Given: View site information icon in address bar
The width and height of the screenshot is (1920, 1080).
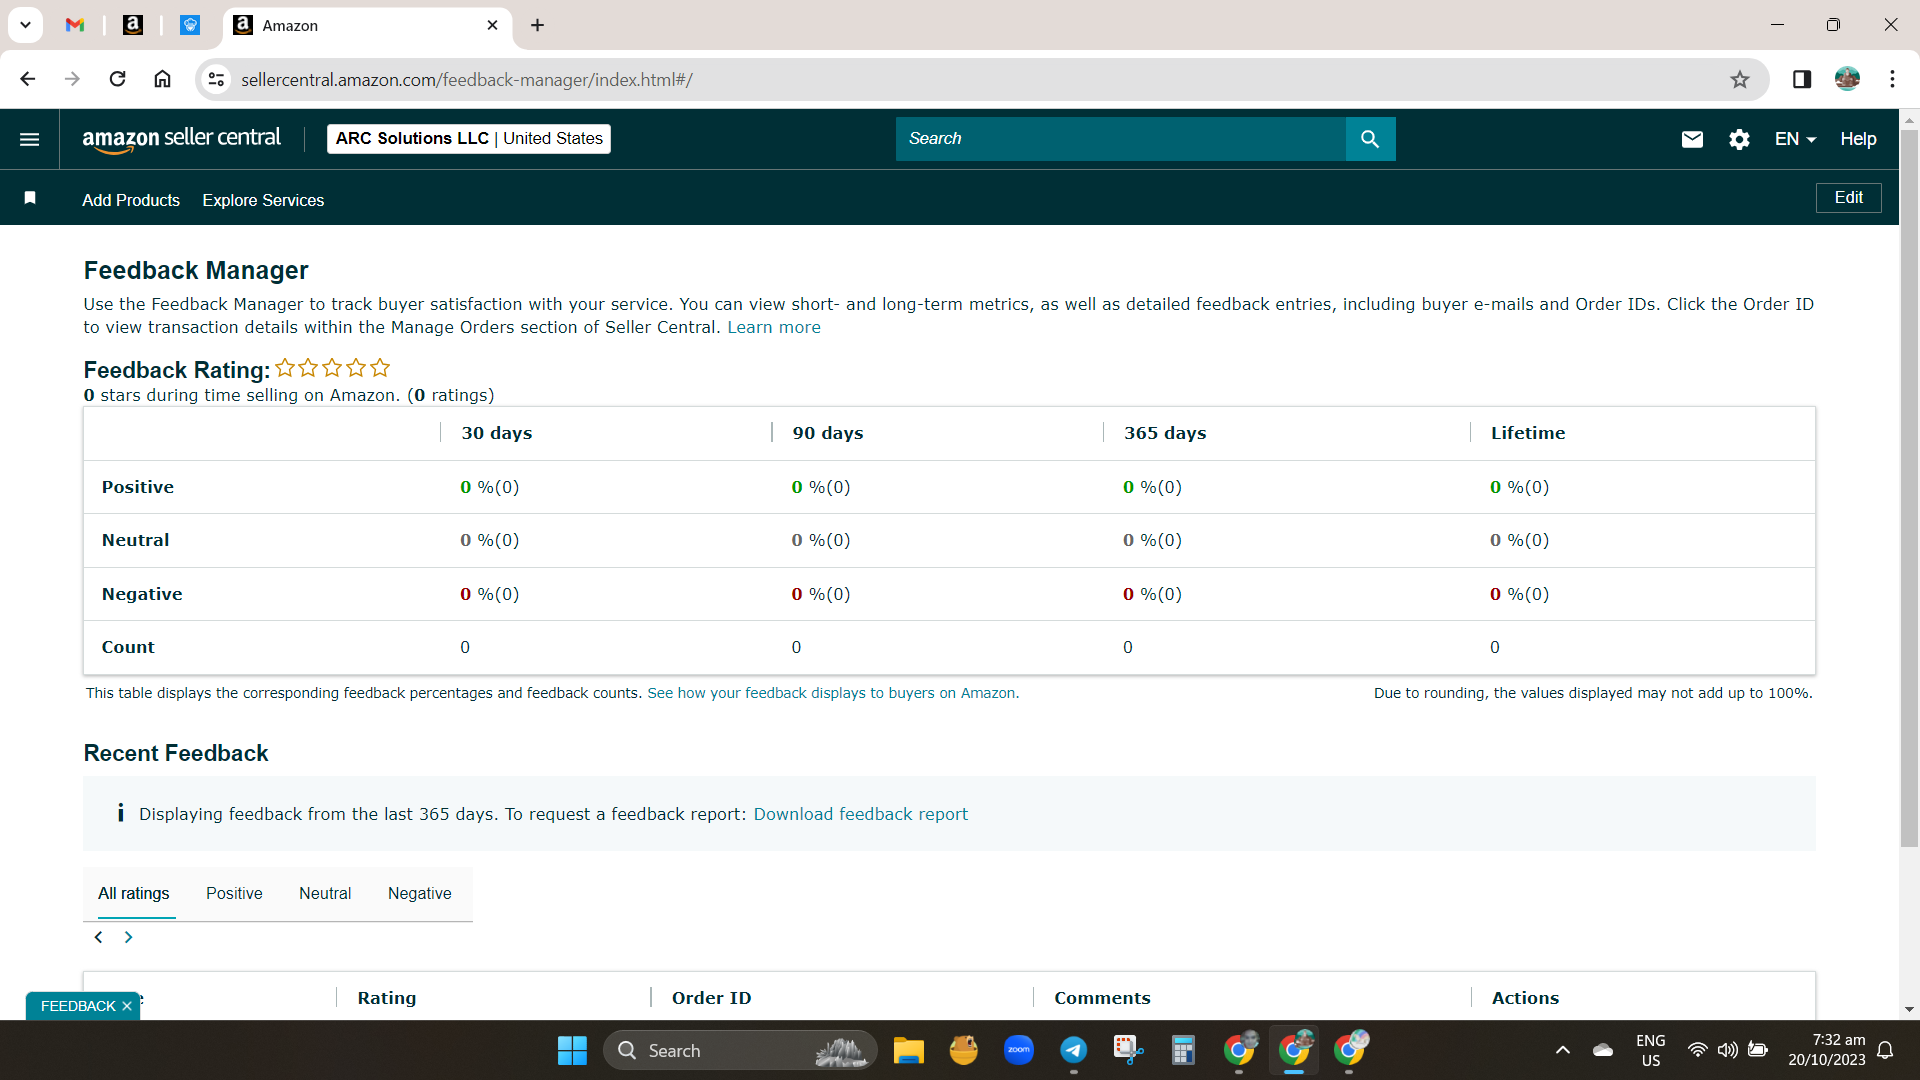Looking at the screenshot, I should coord(216,79).
